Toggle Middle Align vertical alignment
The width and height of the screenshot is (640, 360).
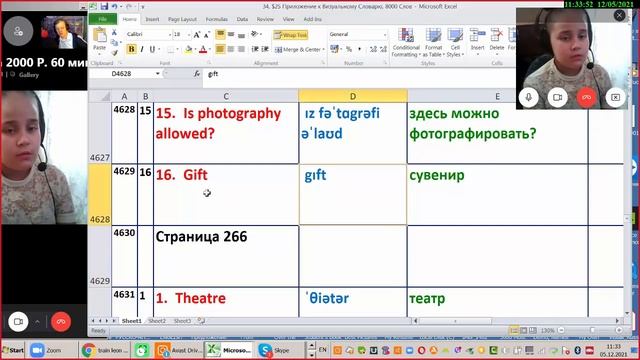tap(231, 35)
